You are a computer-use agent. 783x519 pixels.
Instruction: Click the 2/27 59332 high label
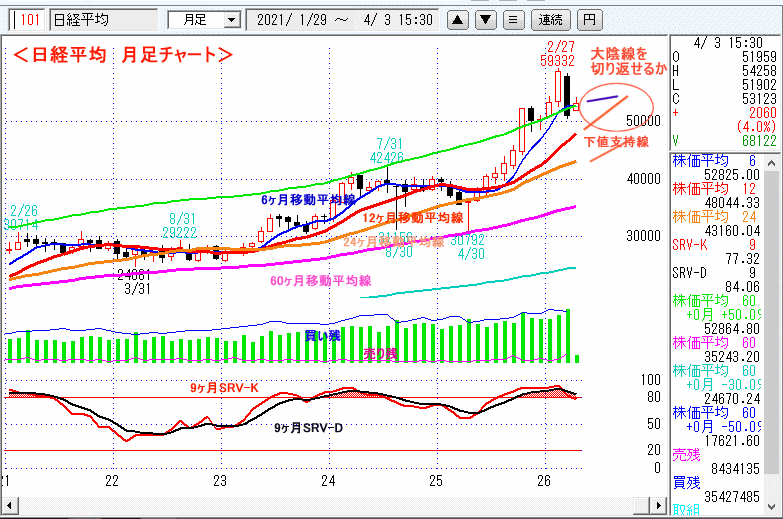click(558, 54)
